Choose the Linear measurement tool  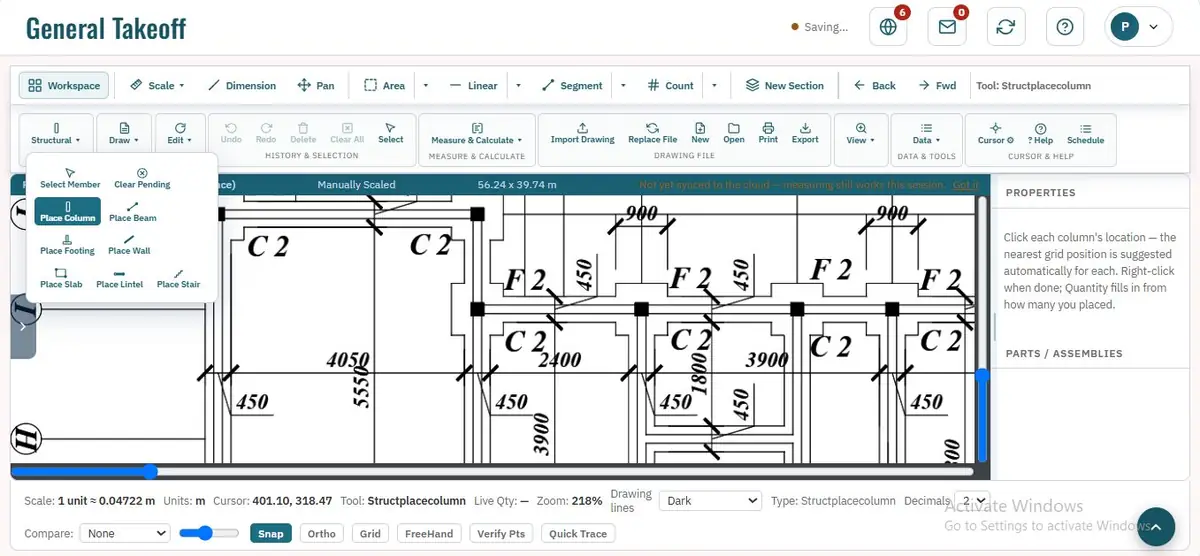[474, 86]
